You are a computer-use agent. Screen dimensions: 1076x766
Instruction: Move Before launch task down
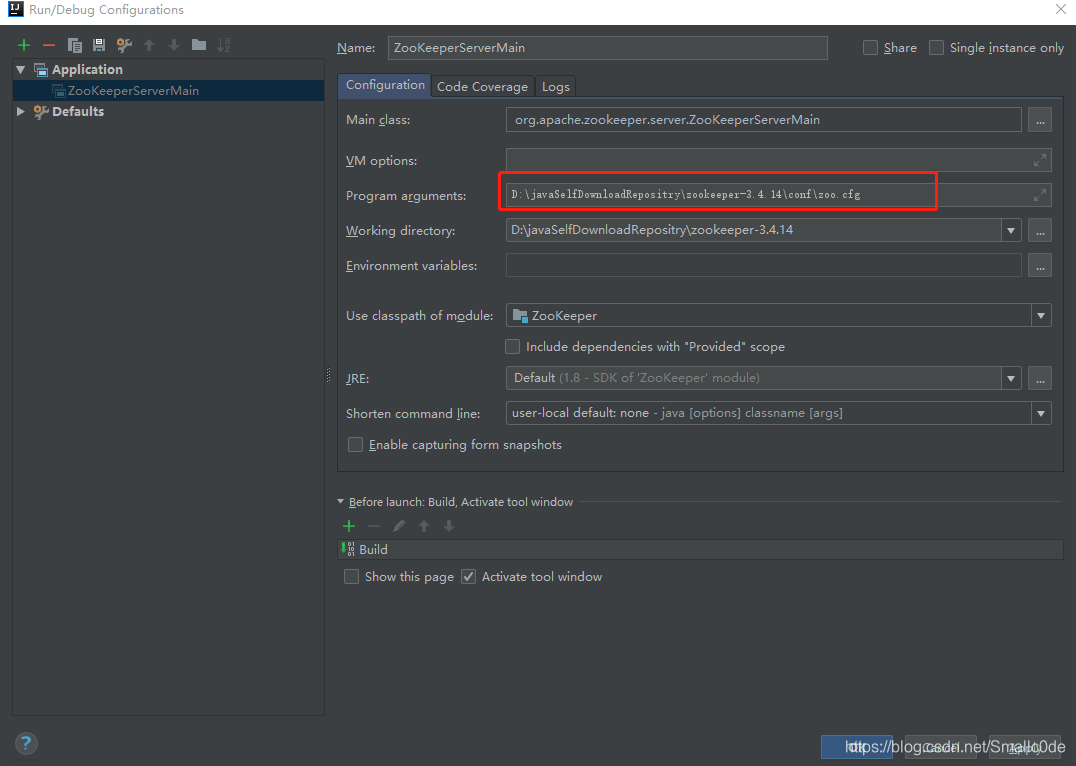[449, 526]
